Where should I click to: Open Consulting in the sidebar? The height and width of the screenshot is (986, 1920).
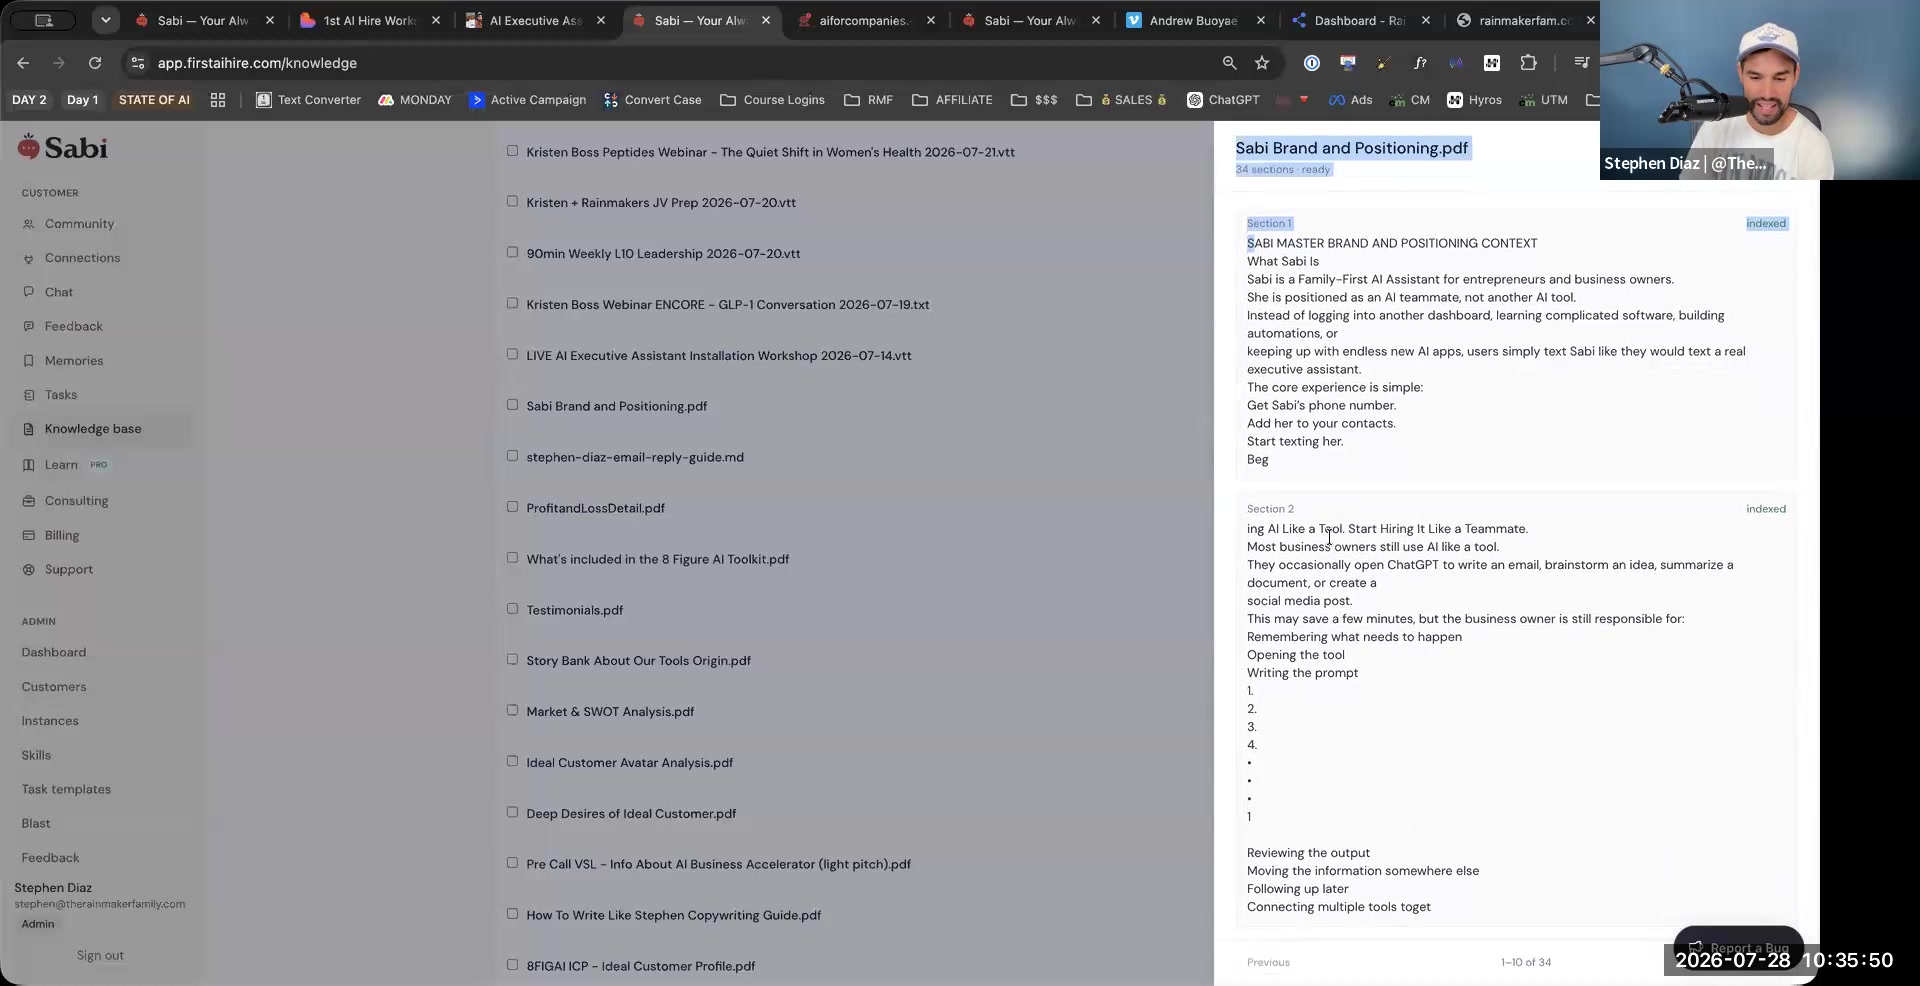tap(76, 501)
